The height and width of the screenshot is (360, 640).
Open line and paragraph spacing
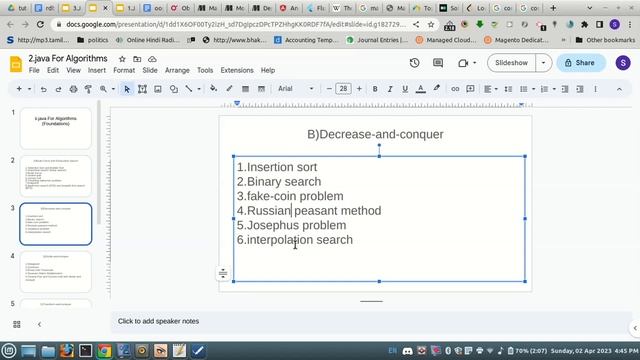pyautogui.click(x=508, y=89)
